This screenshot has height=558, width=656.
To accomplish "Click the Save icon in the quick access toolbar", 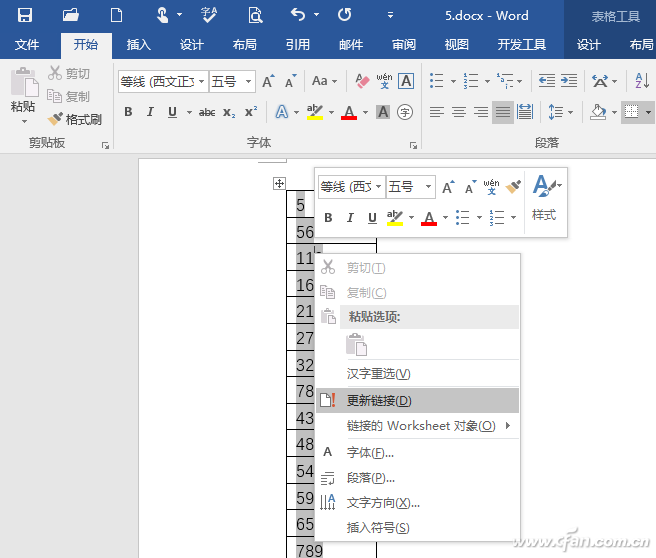I will tap(25, 15).
